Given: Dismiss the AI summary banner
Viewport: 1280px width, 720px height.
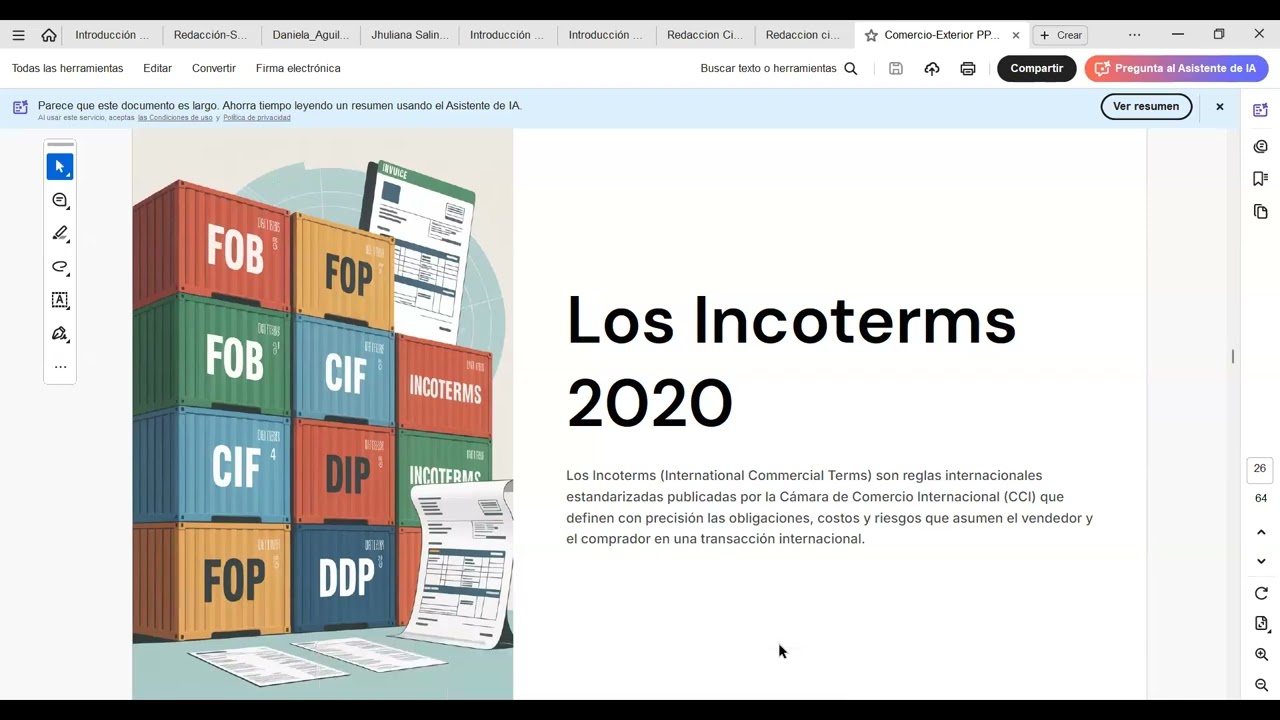Looking at the screenshot, I should [1219, 107].
